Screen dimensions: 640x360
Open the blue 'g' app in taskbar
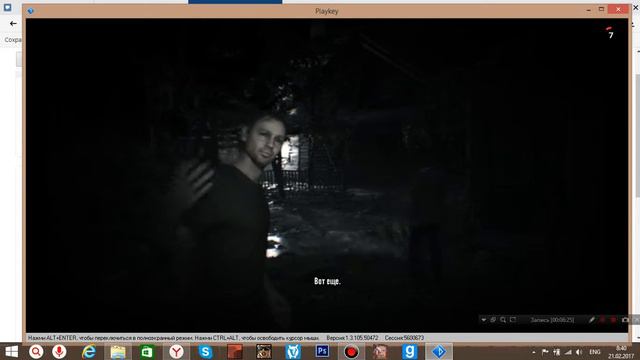[x=409, y=352]
